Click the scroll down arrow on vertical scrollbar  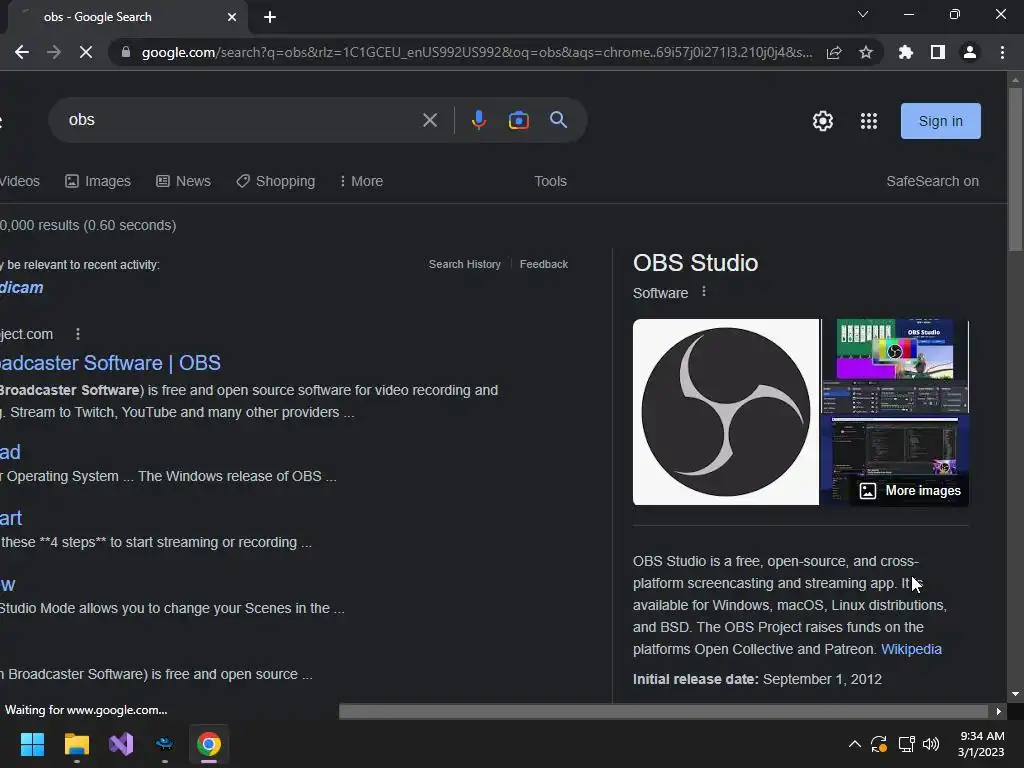tap(1015, 694)
